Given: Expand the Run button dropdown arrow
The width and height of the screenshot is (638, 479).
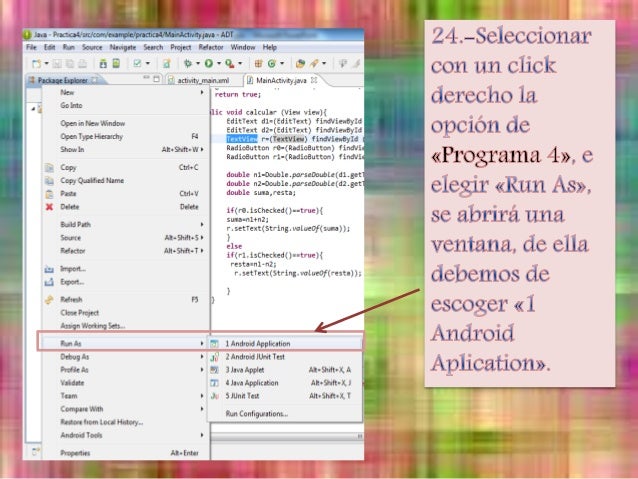Looking at the screenshot, I should coord(218,64).
